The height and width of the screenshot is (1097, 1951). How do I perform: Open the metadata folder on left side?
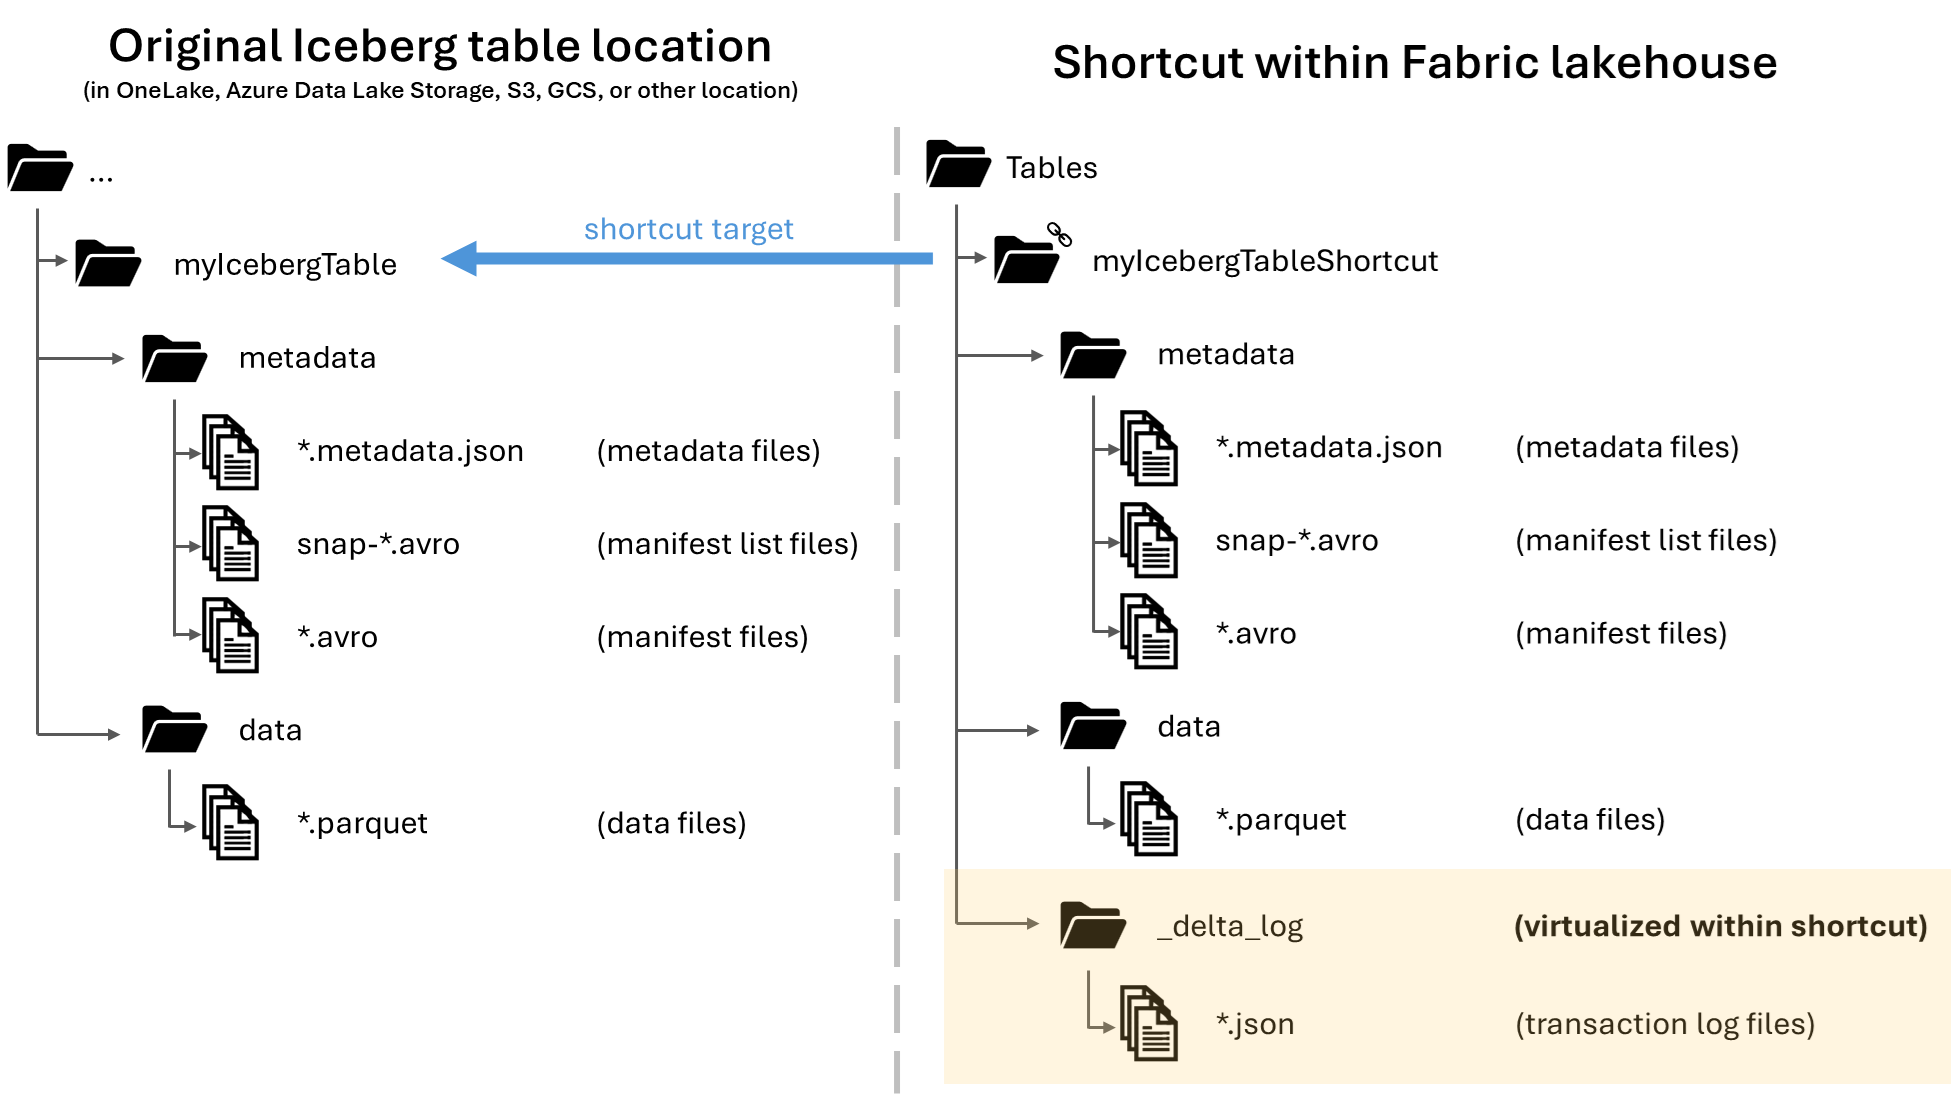point(174,355)
